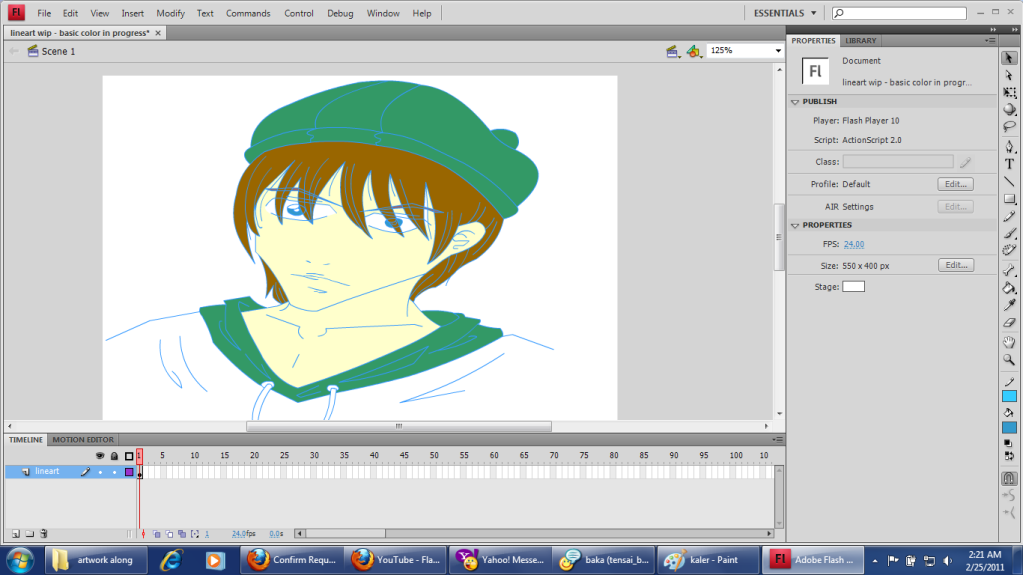Select the Eraser tool
Viewport: 1023px width, 575px height.
click(1009, 322)
